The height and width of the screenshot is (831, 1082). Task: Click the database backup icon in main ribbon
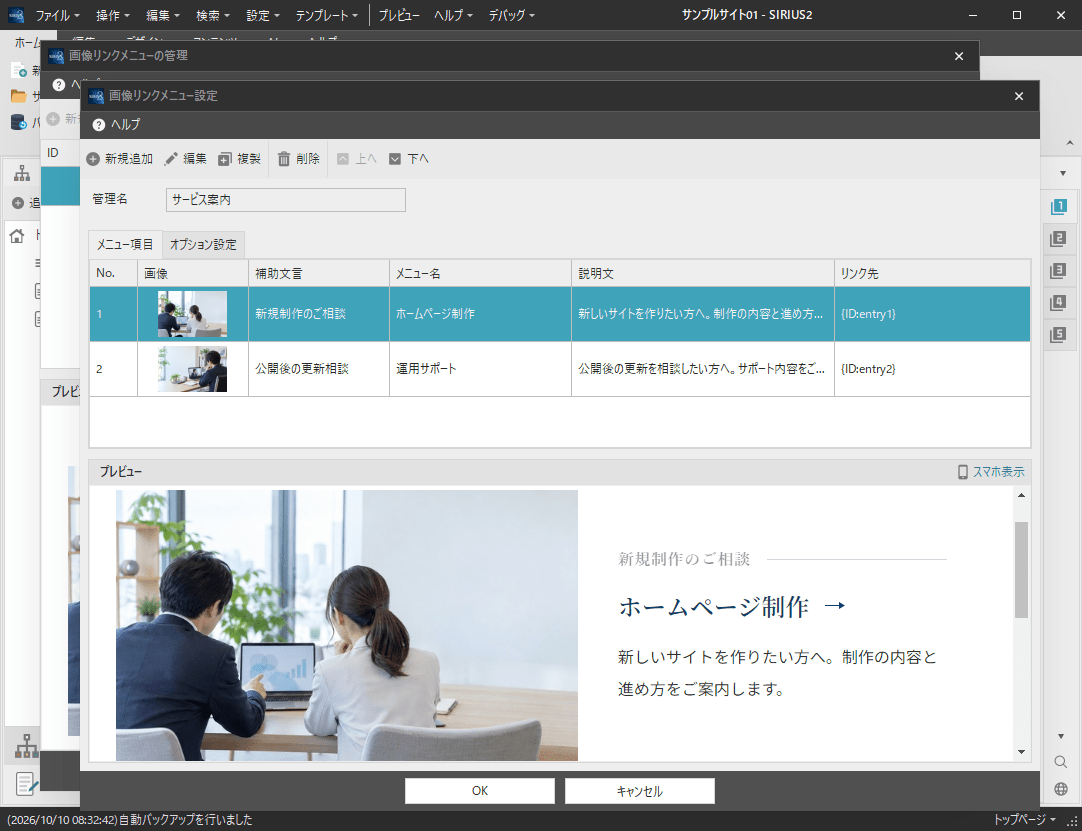click(19, 123)
